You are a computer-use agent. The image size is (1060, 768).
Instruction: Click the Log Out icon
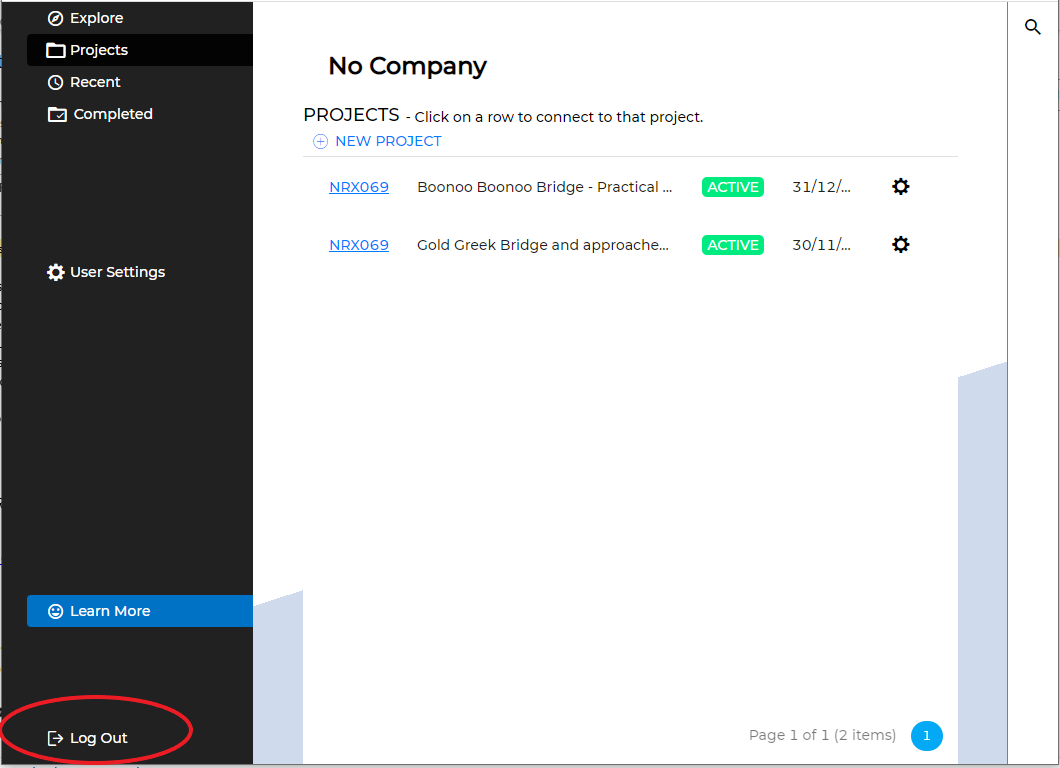(56, 738)
